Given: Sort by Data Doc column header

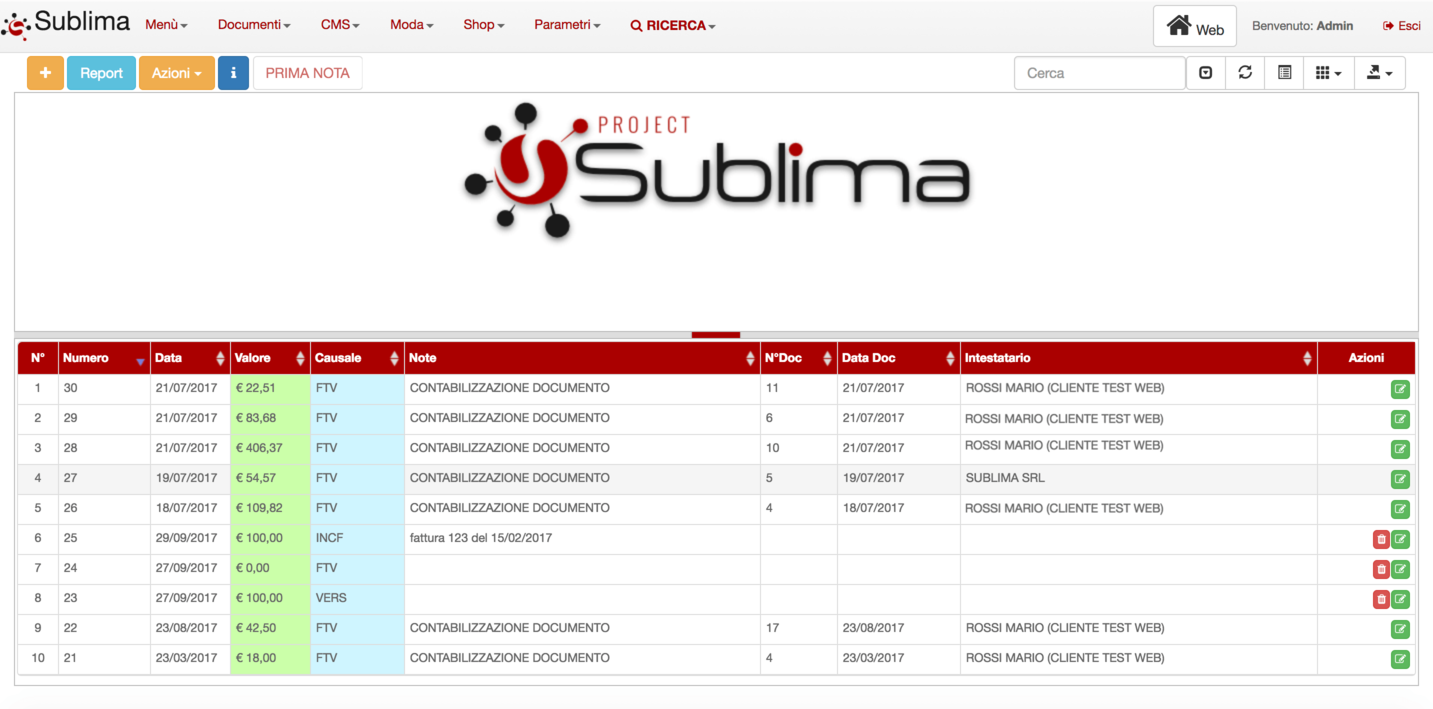Looking at the screenshot, I should click(x=899, y=358).
